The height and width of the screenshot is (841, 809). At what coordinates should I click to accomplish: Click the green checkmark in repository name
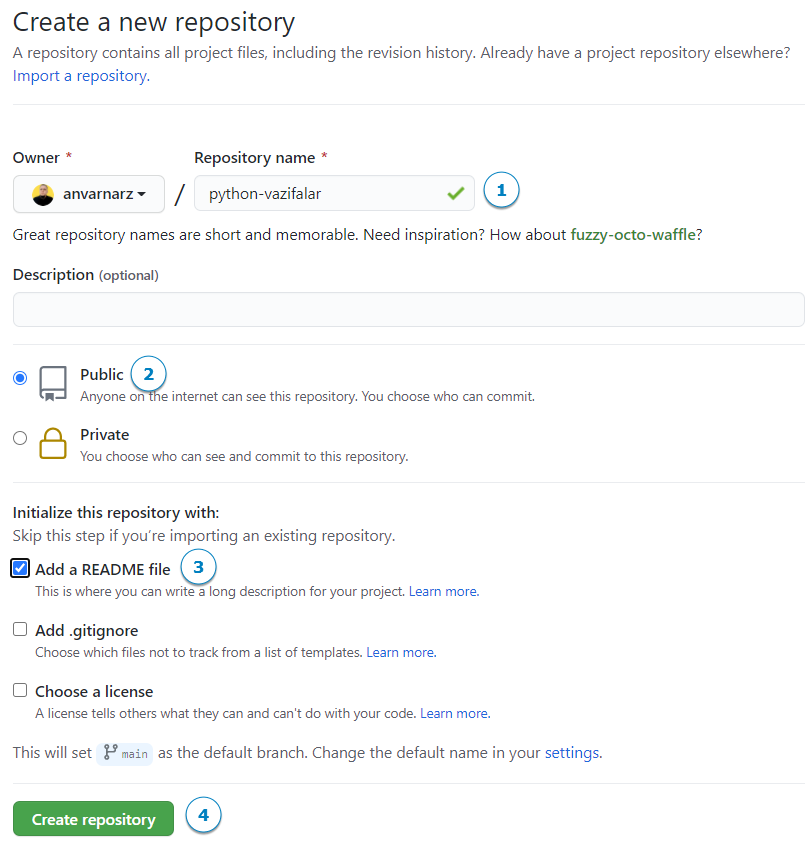coord(456,194)
